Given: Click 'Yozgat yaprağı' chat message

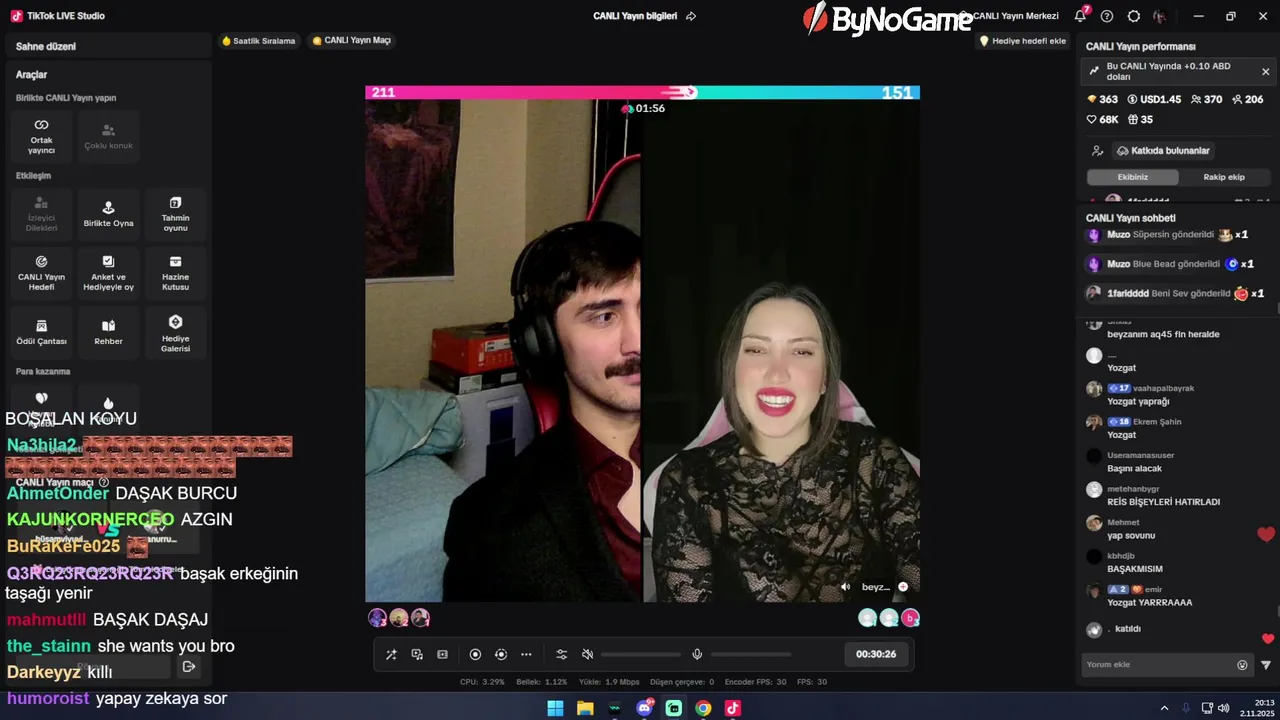Looking at the screenshot, I should pyautogui.click(x=1138, y=401).
